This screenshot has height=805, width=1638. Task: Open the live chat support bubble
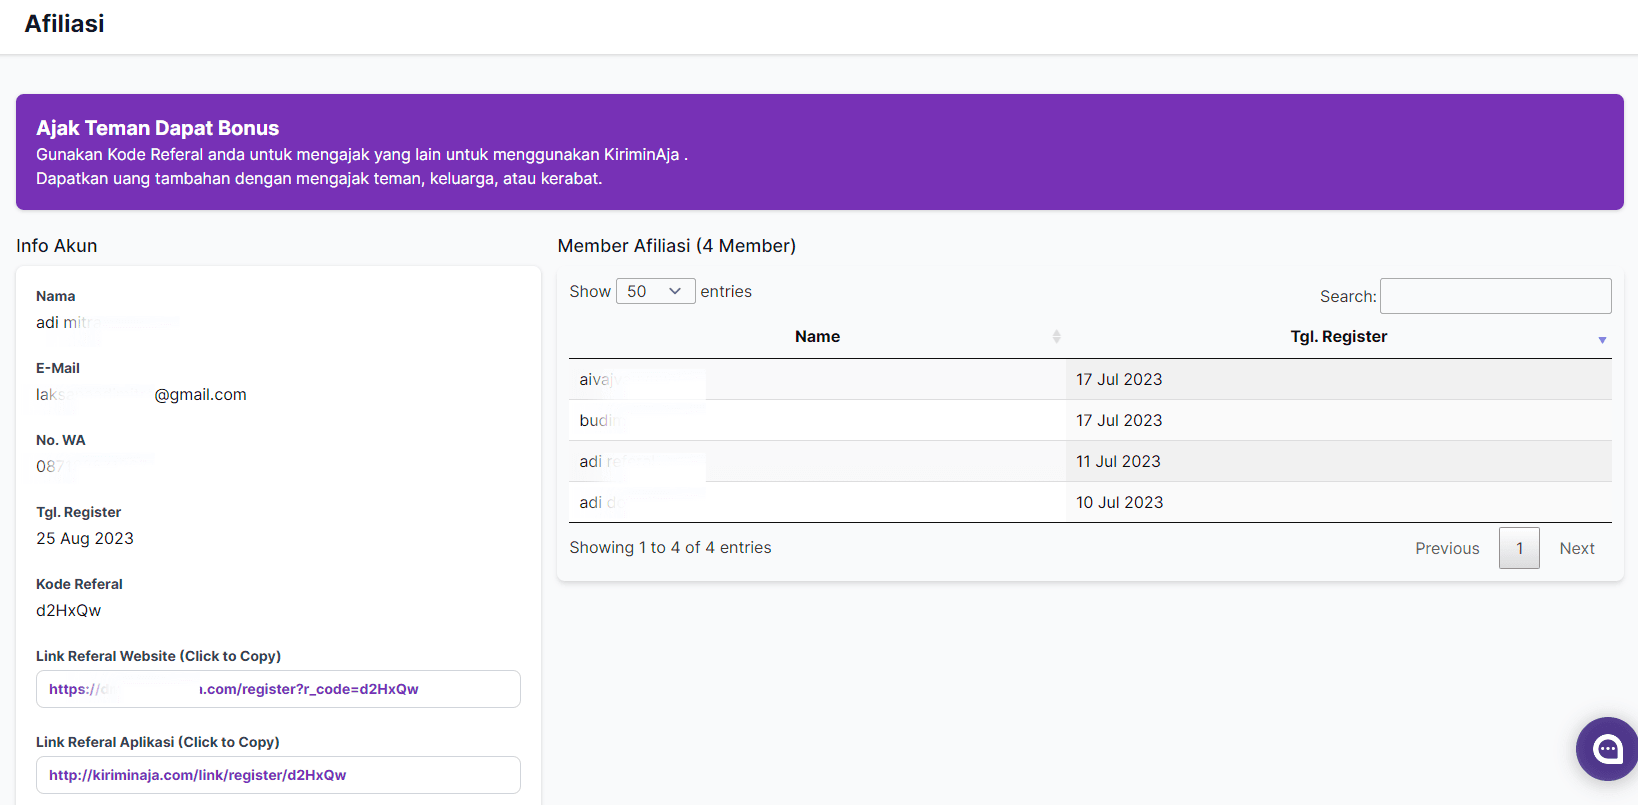1607,748
